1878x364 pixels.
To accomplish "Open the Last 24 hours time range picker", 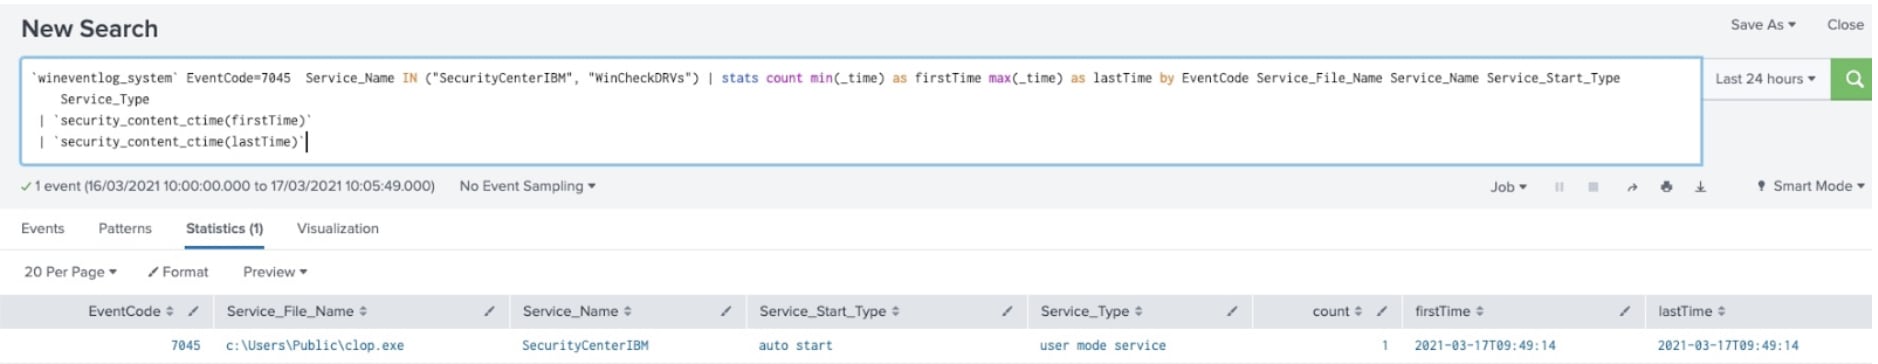I will (x=1765, y=79).
